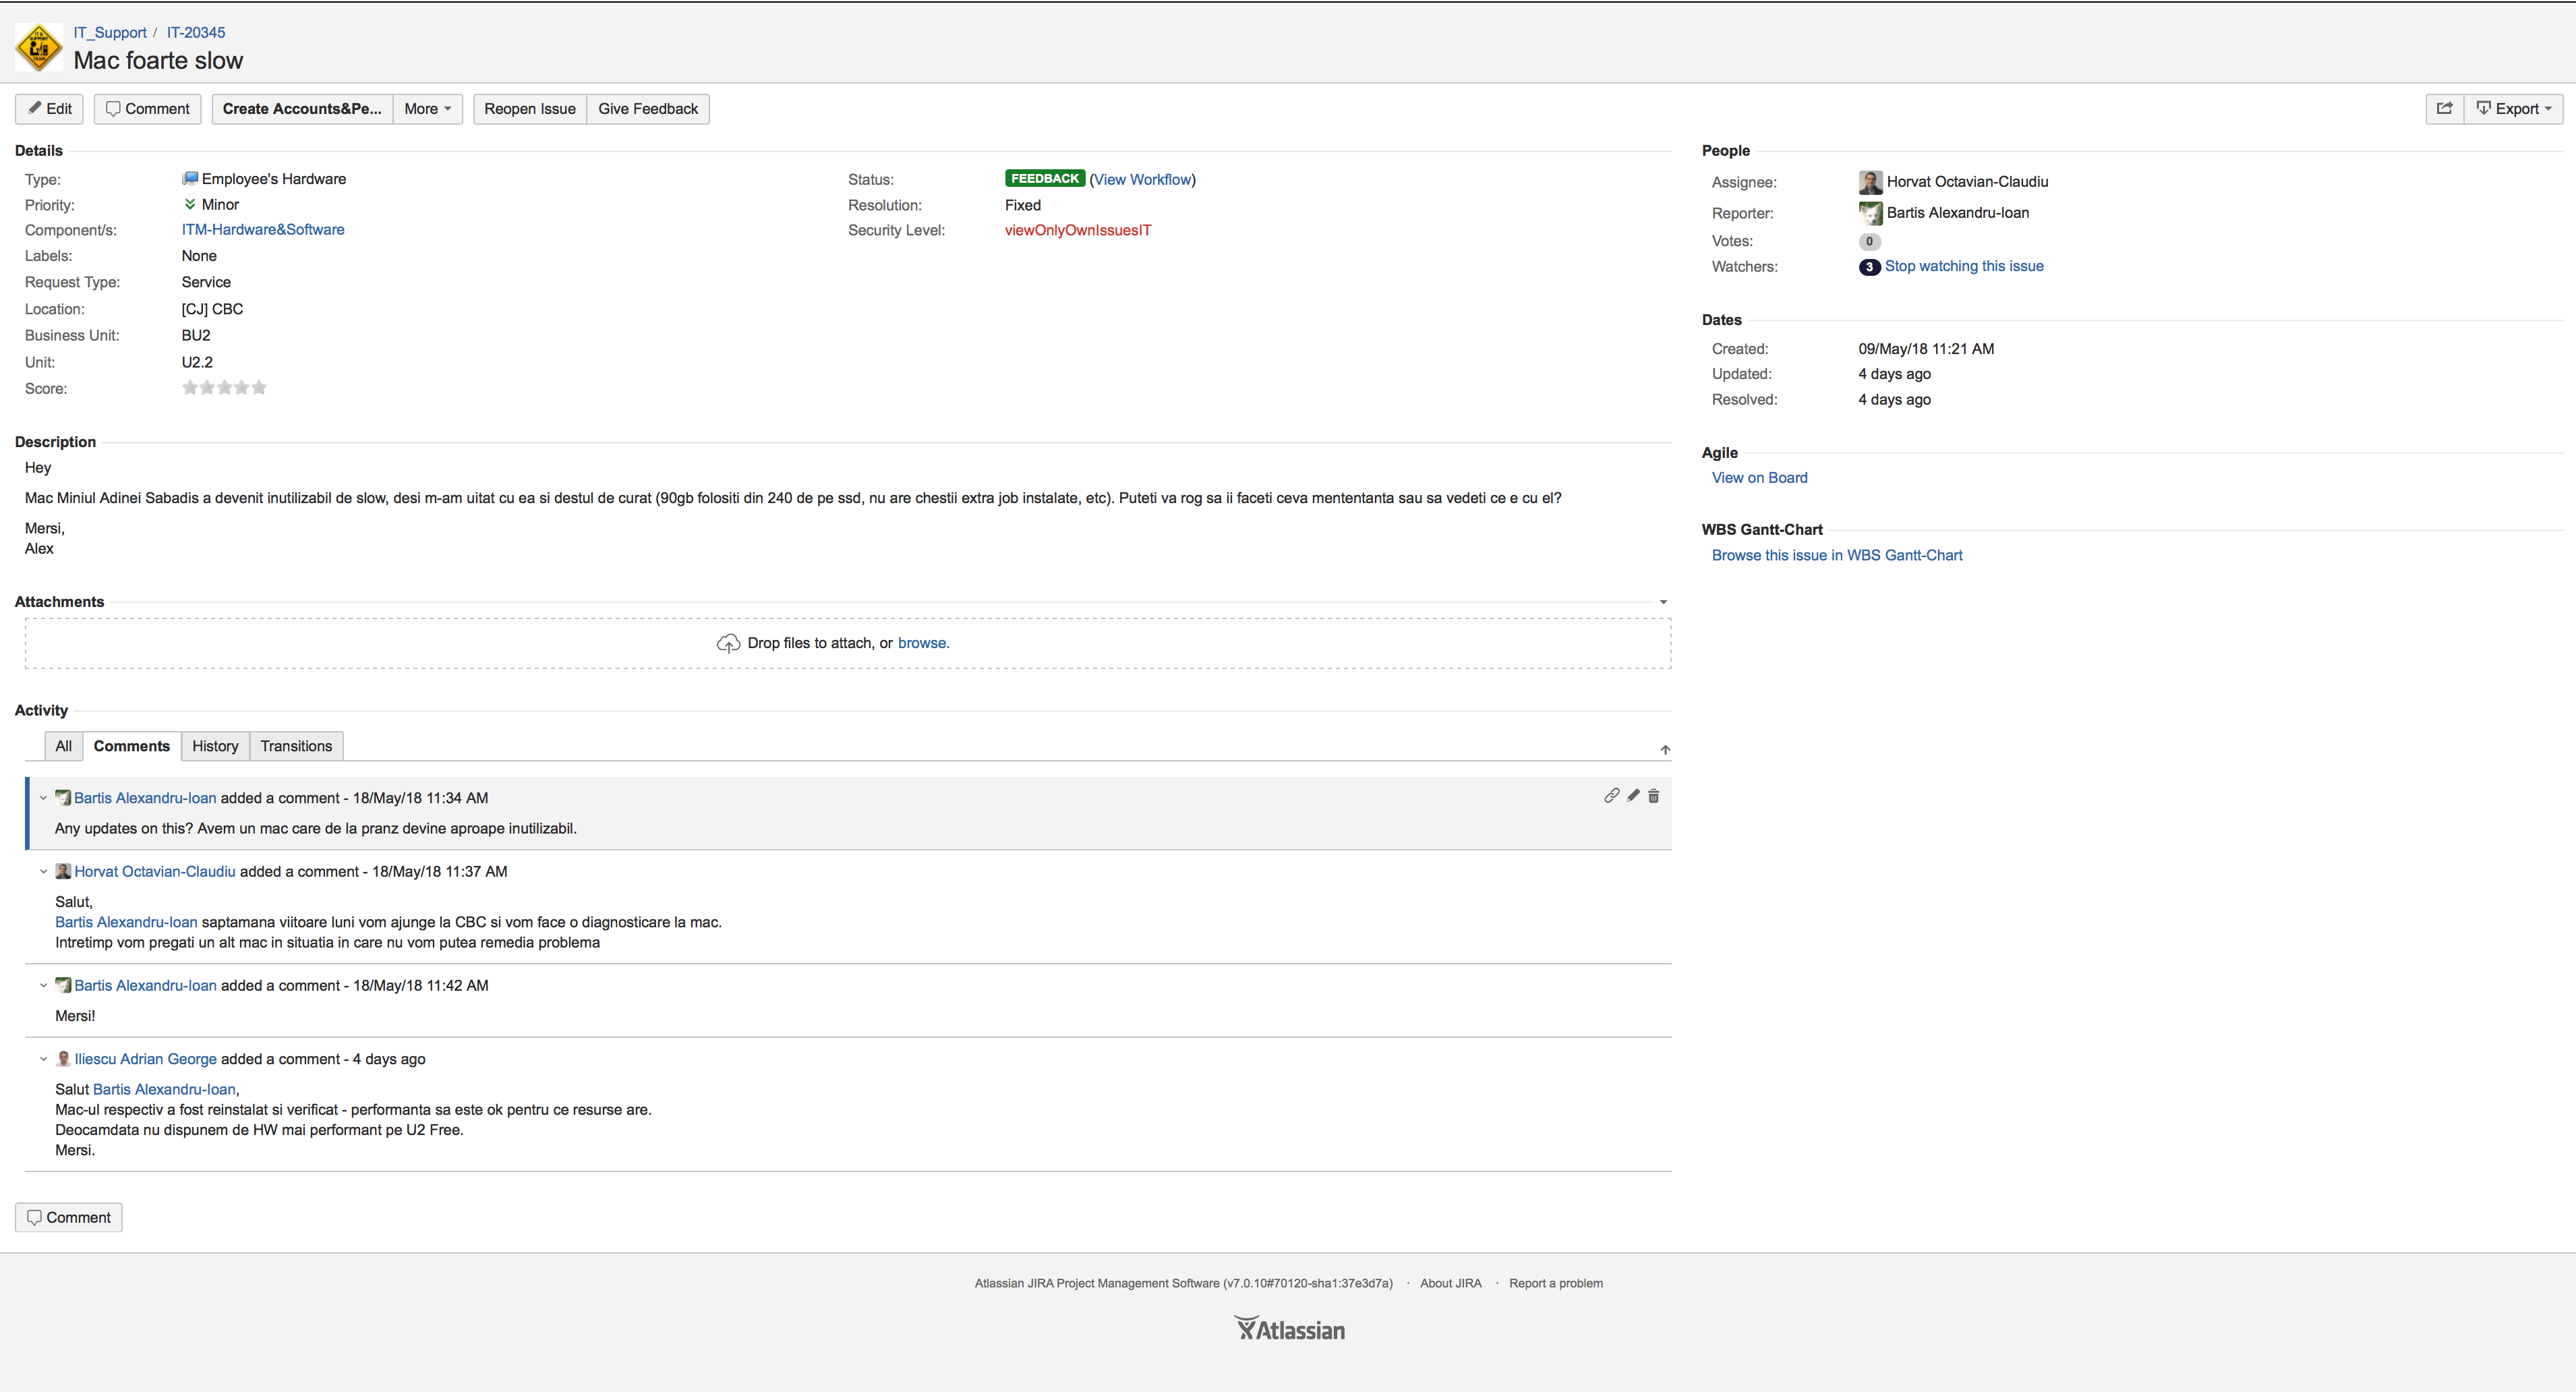The image size is (2576, 1392).
Task: Collapse Horvat Octavian-Claudiu's 11:37 AM comment
Action: pyautogui.click(x=43, y=871)
